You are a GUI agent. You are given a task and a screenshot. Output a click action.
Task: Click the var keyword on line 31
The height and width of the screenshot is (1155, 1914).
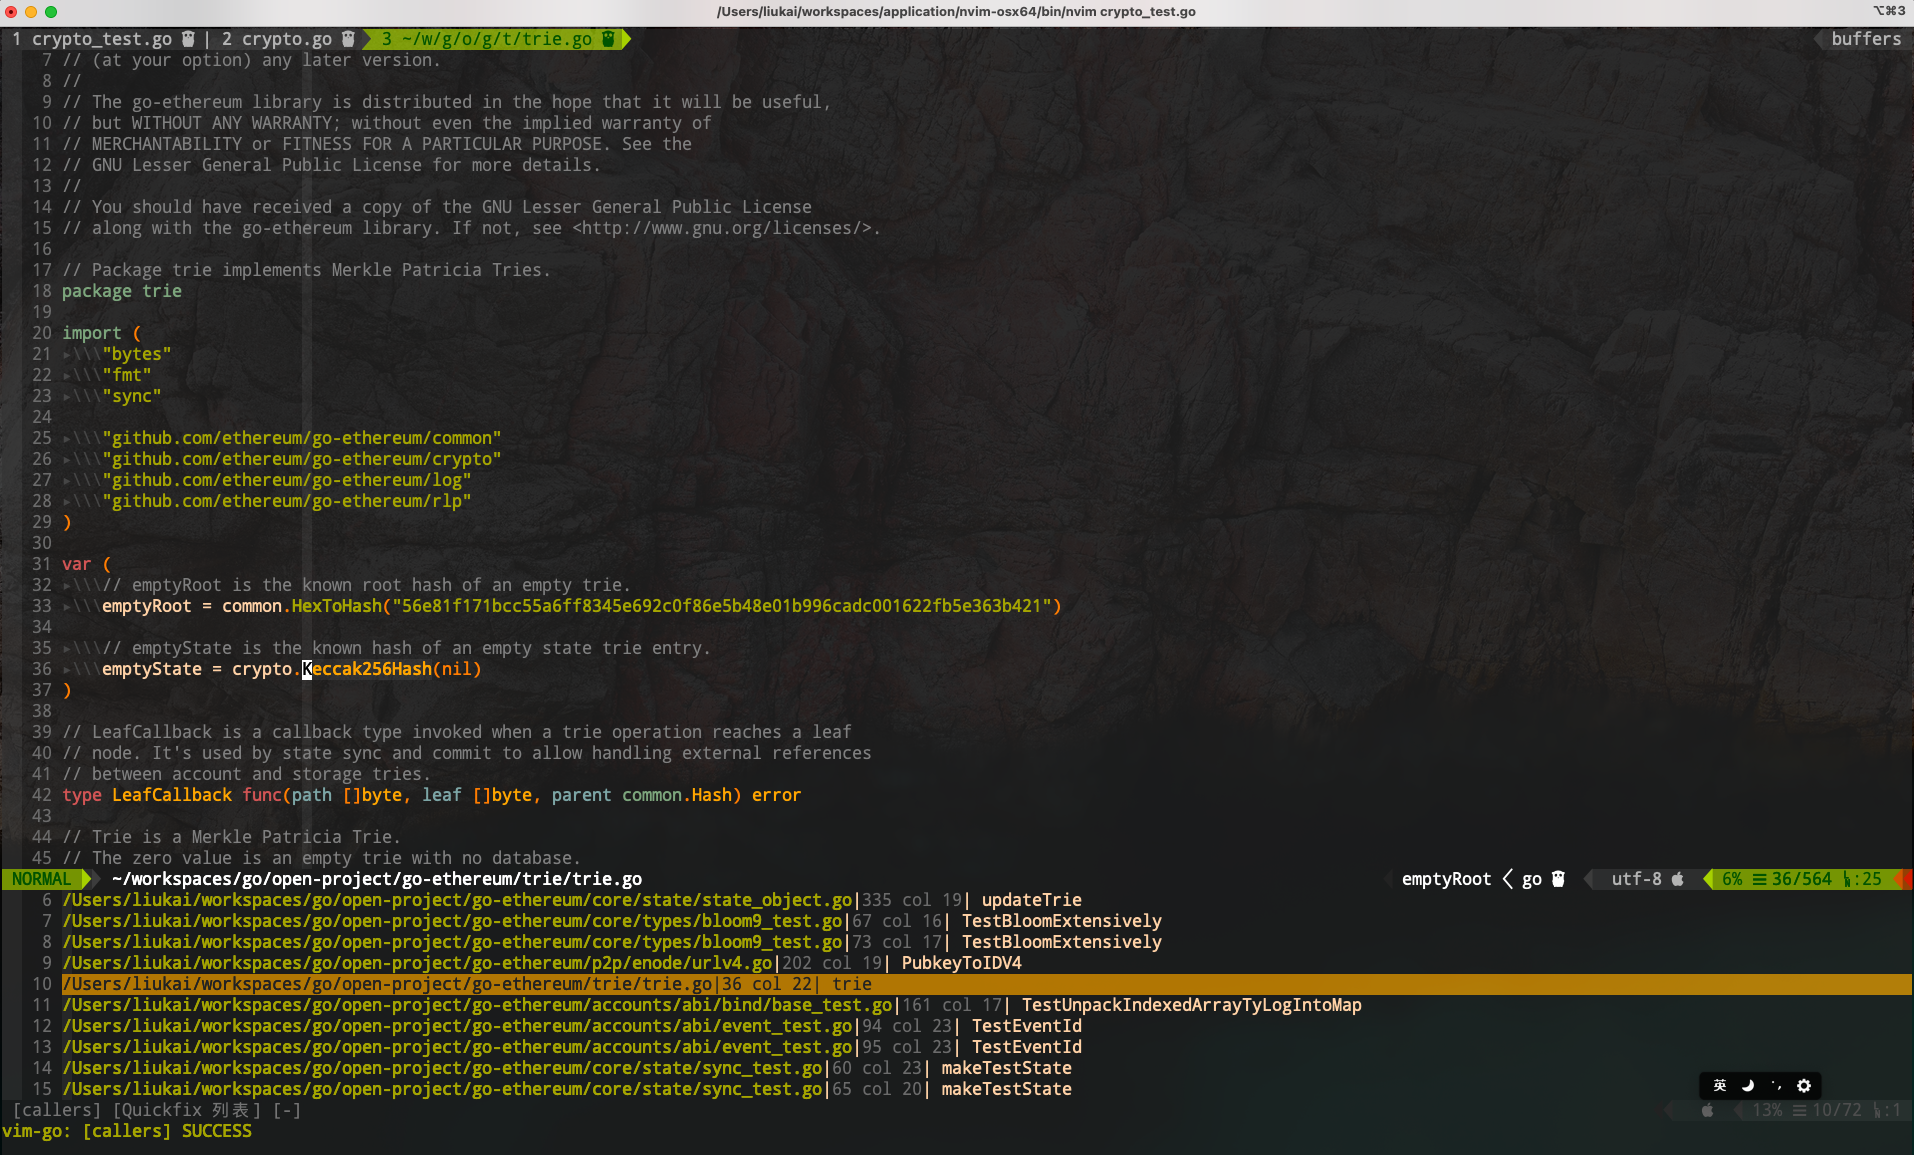(77, 564)
